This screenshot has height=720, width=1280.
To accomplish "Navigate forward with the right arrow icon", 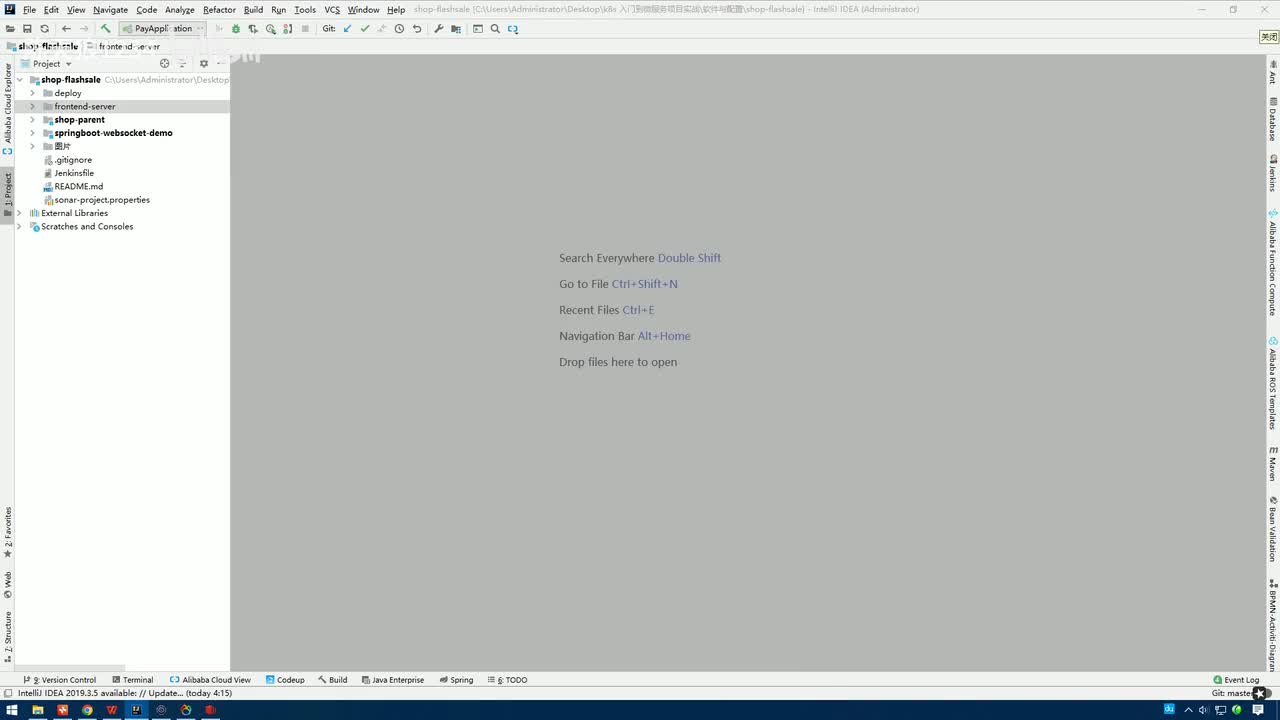I will tap(84, 29).
